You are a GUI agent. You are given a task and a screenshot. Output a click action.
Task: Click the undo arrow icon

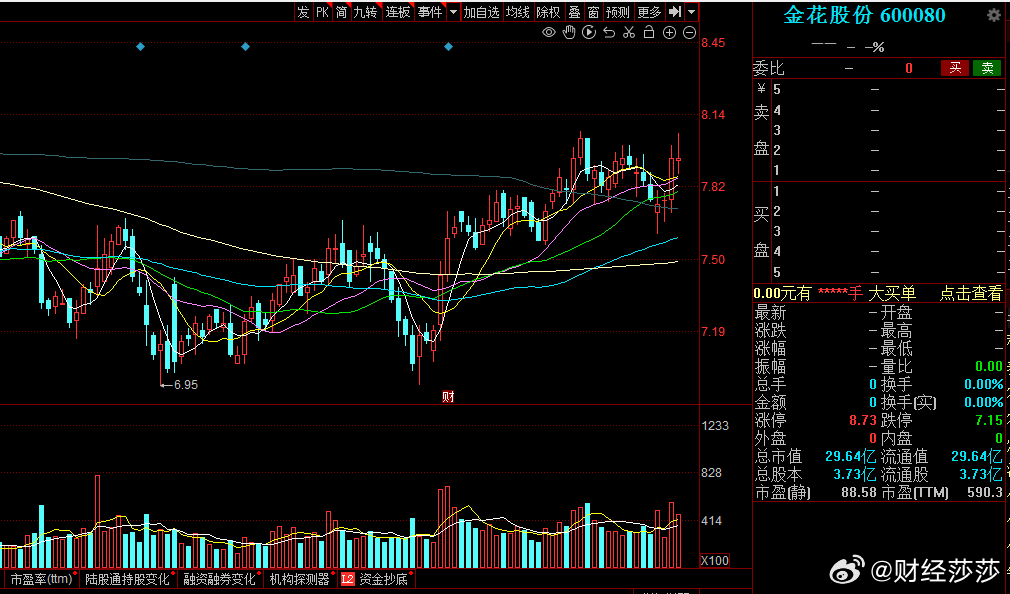609,32
